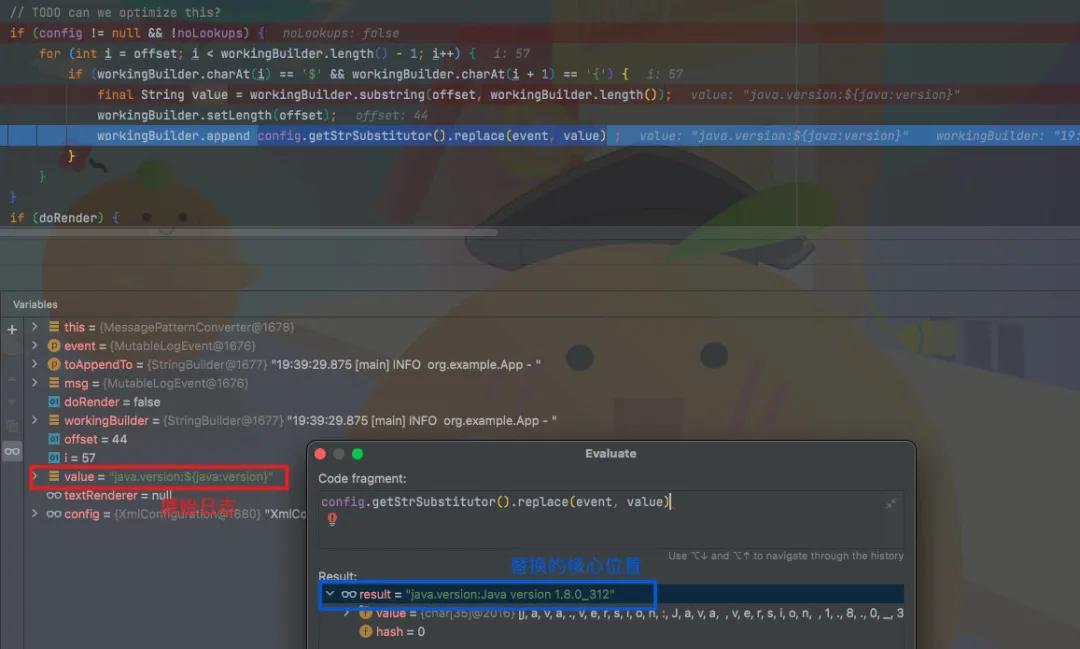Click the watch glasses icon beside textRenderer
The height and width of the screenshot is (649, 1080).
click(x=54, y=495)
